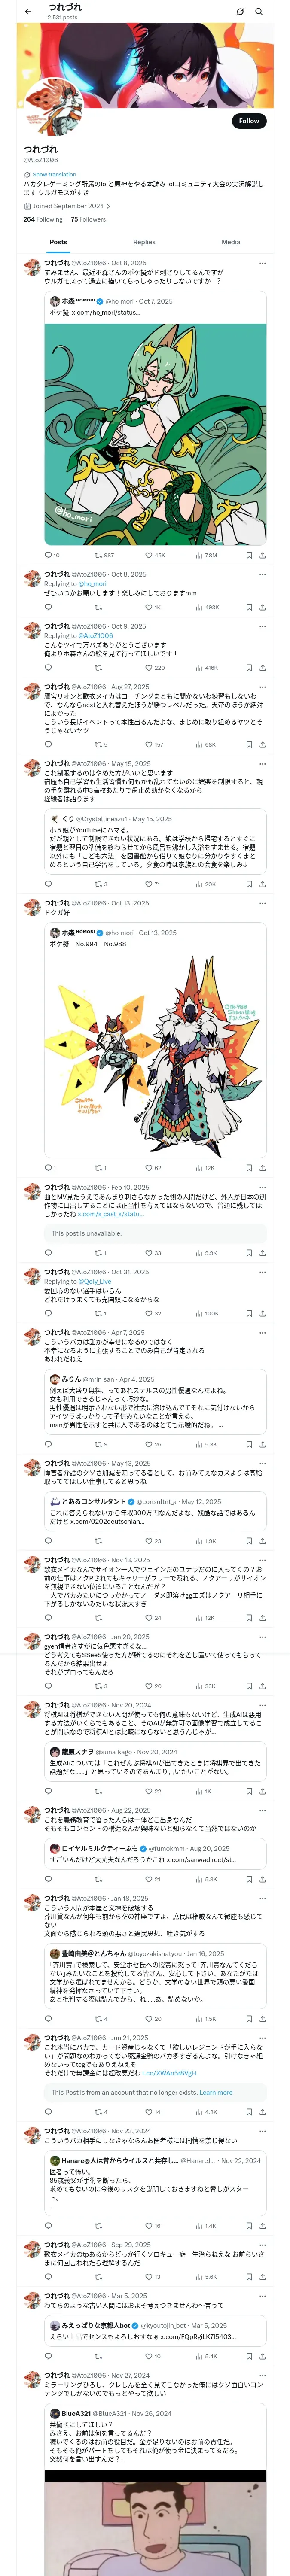
Task: Switch to the Media tab
Action: (x=231, y=242)
